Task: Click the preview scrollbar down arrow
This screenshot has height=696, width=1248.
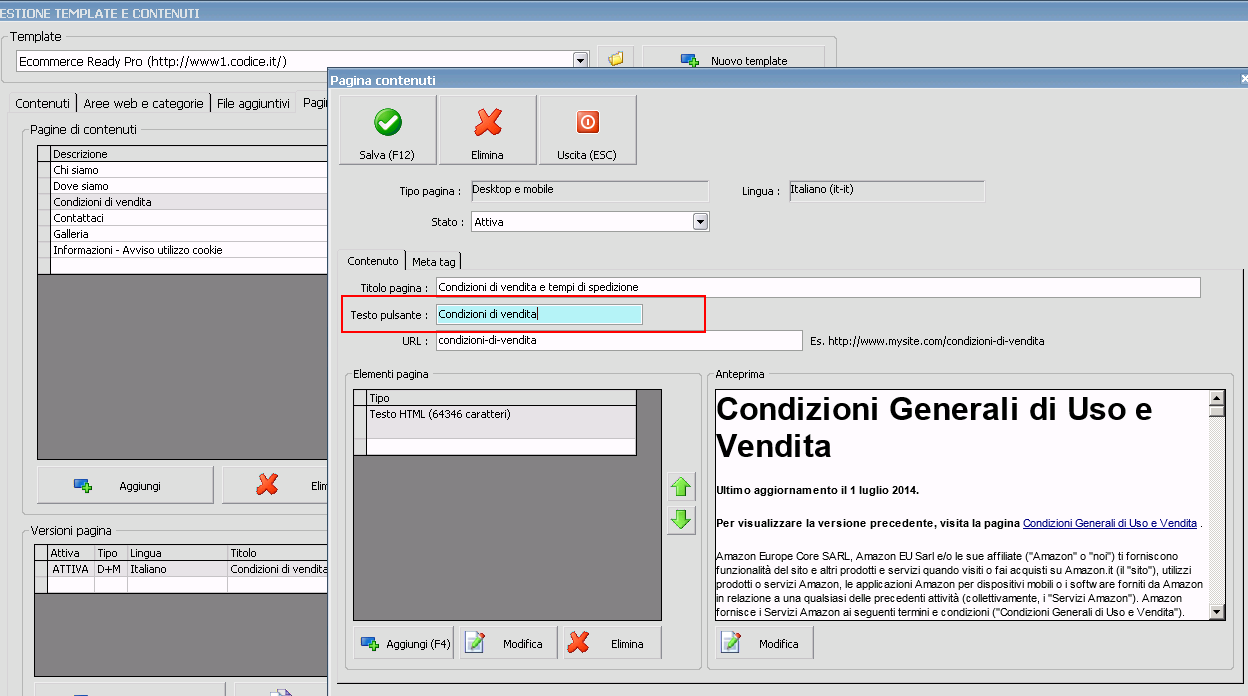Action: click(1216, 611)
